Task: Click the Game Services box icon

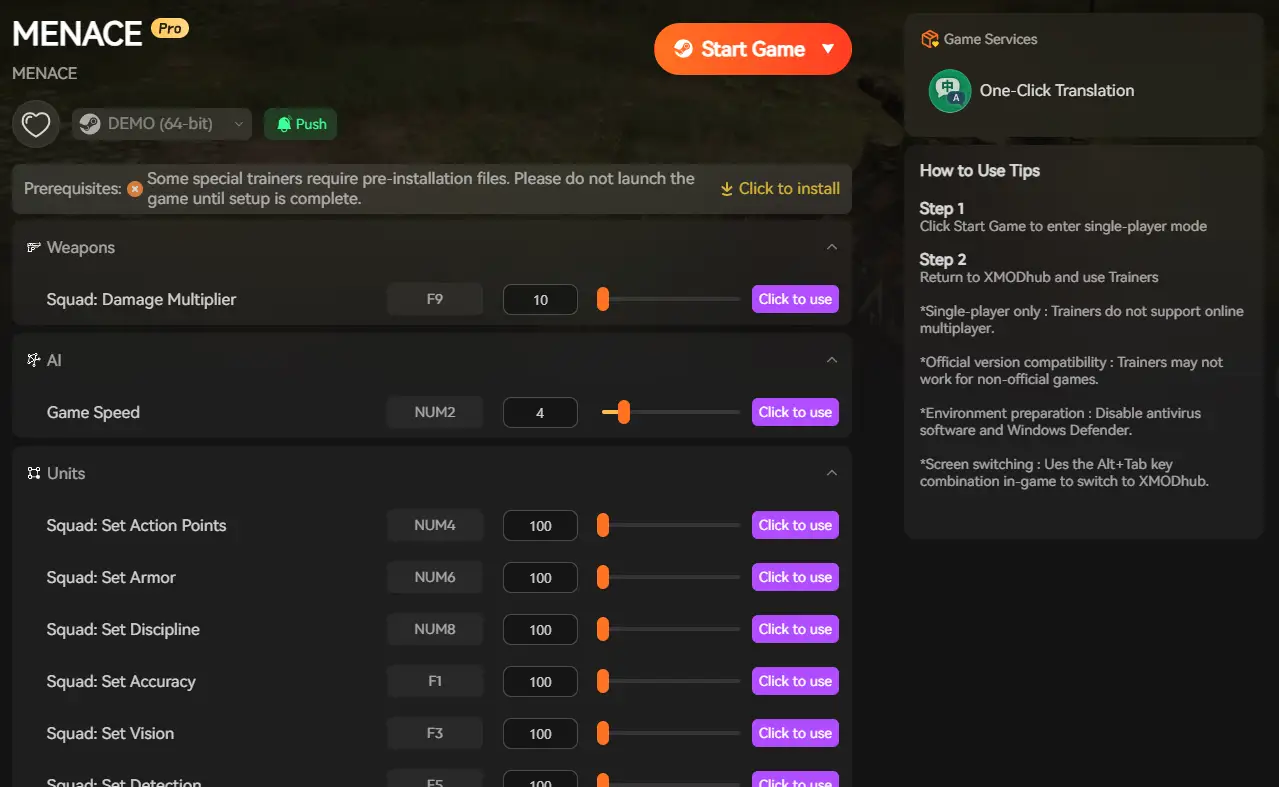Action: 929,39
